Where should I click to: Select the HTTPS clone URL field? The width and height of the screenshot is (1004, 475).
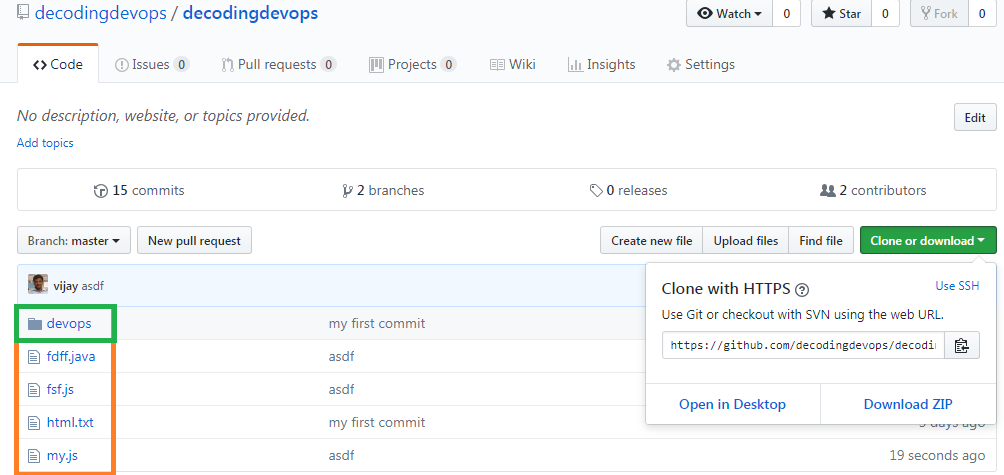point(803,346)
